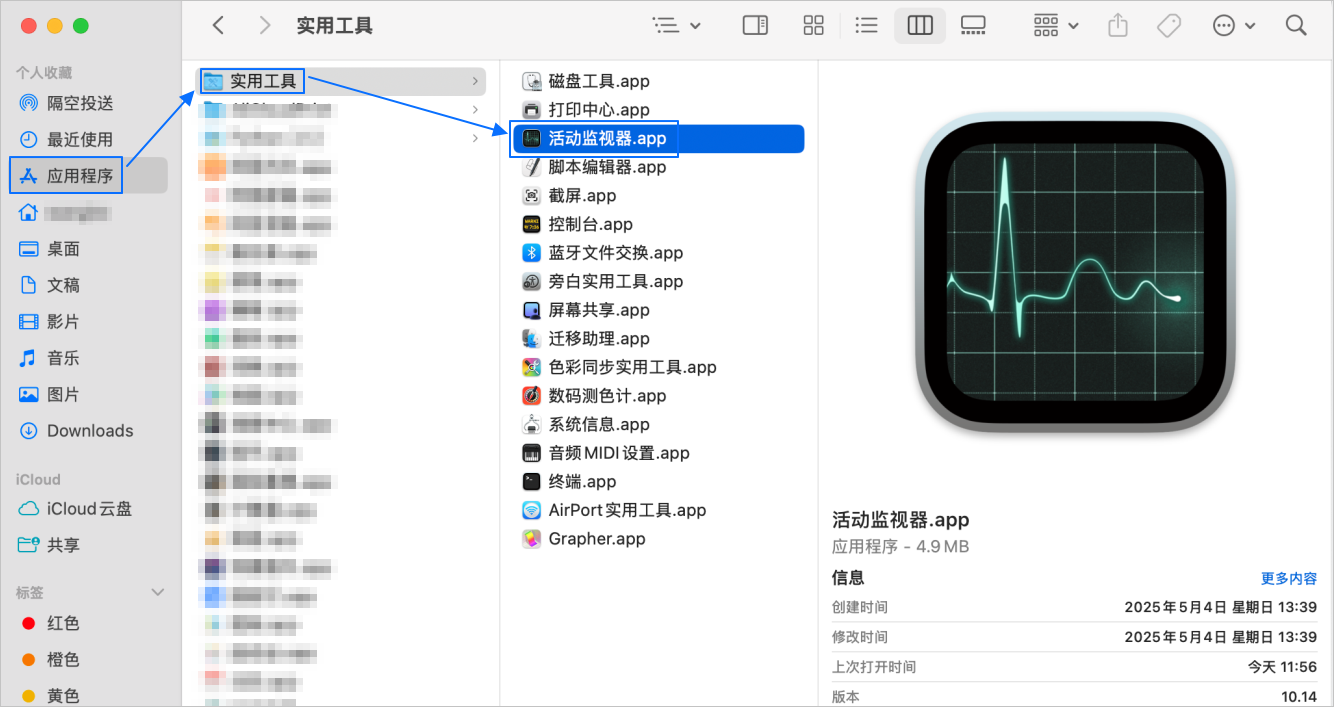Image resolution: width=1334 pixels, height=707 pixels.
Task: Click the Tags icon in the toolbar
Action: point(1169,25)
